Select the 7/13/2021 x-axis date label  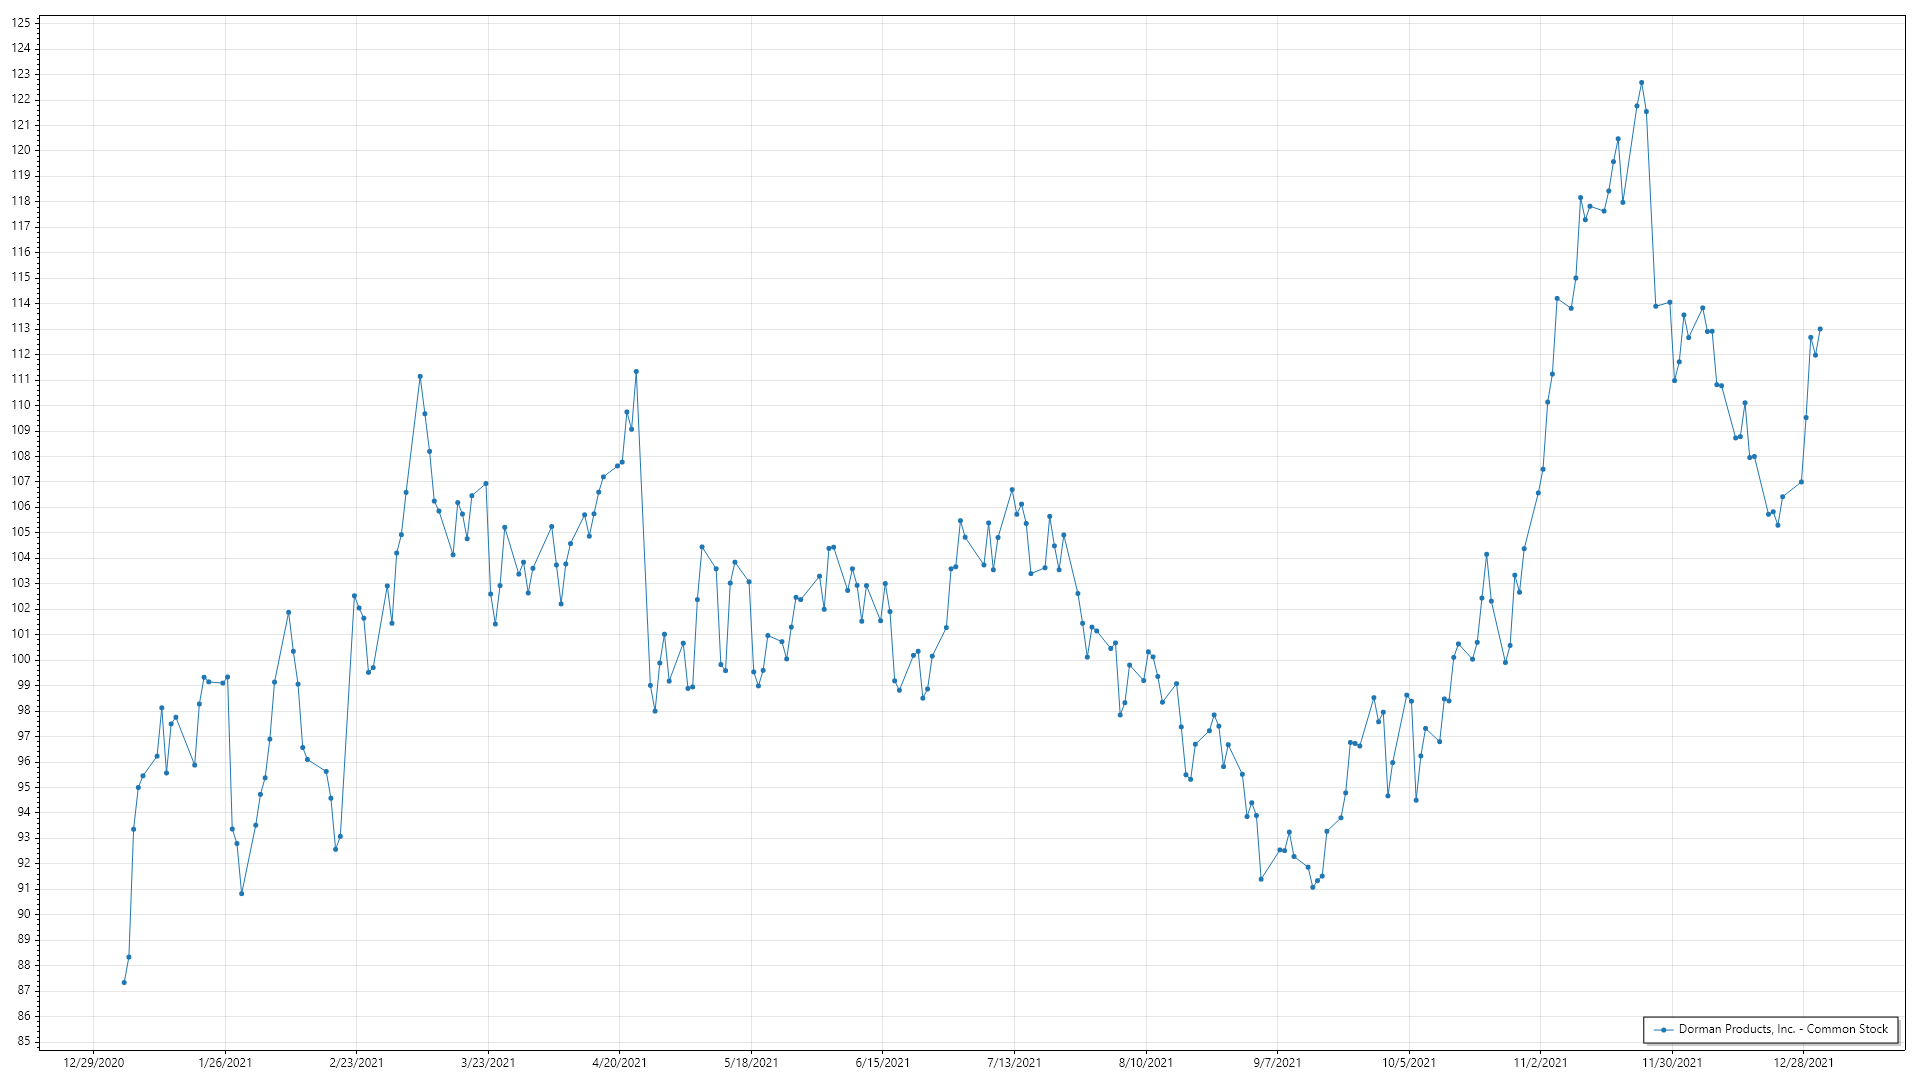point(1014,1062)
